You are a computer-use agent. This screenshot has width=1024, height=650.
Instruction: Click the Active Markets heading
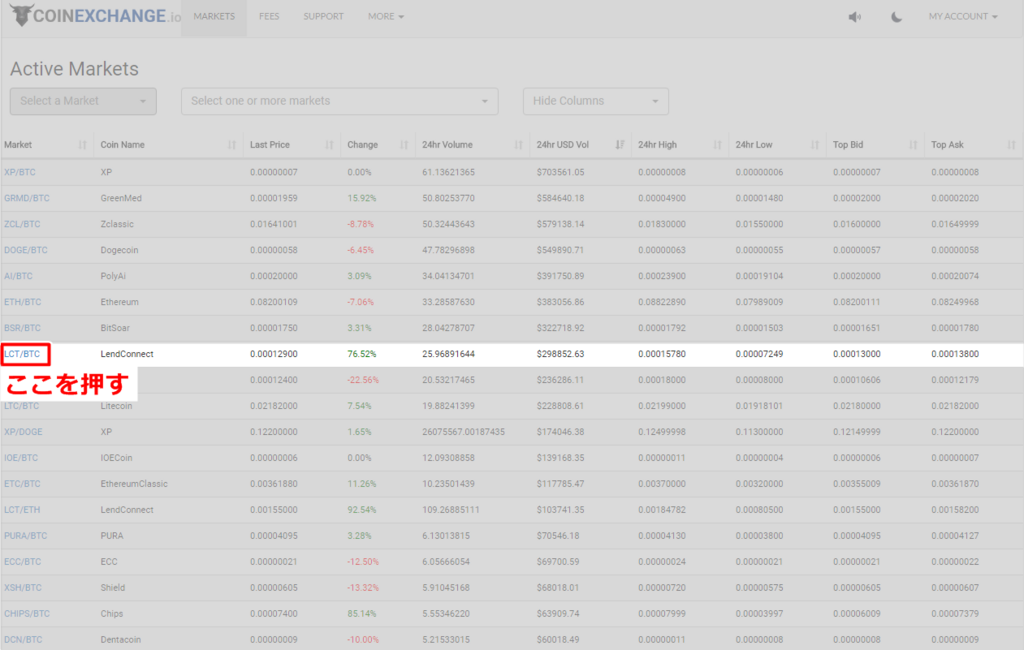point(74,69)
